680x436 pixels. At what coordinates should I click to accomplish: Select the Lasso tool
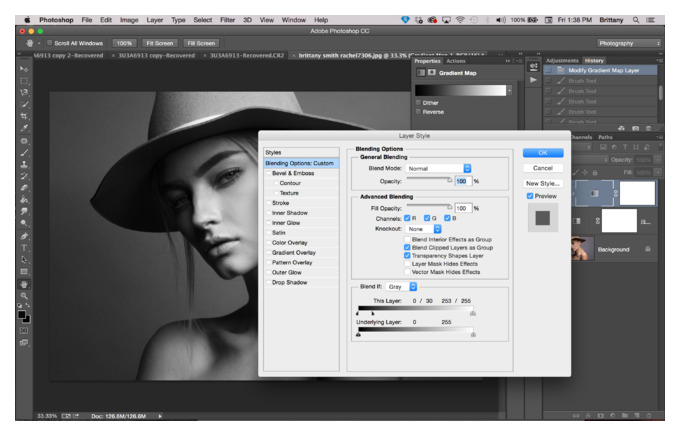[24, 92]
